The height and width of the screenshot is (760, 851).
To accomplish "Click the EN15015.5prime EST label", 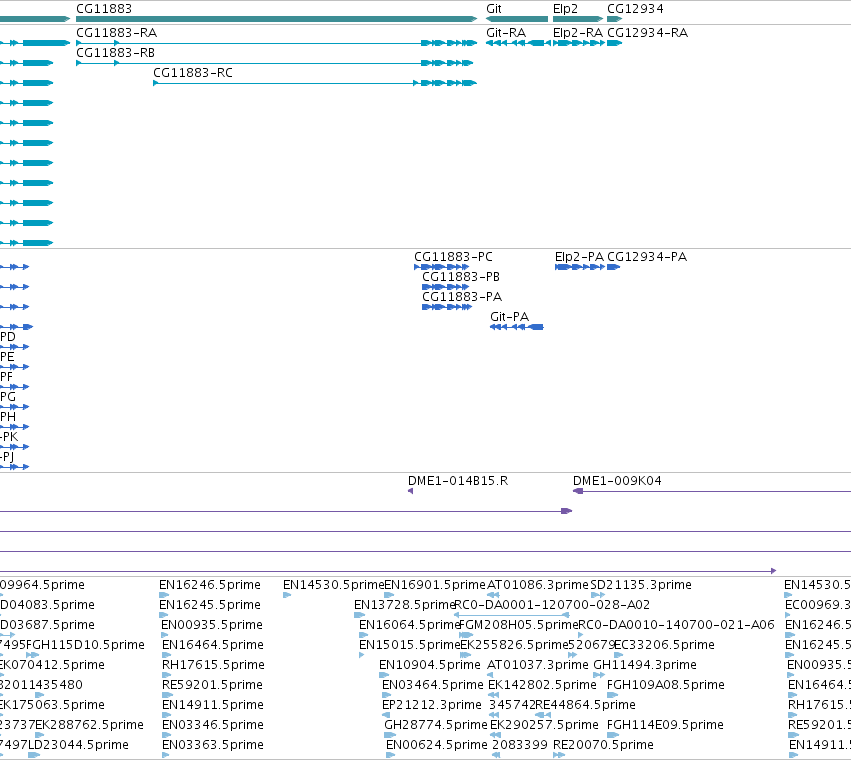I will point(409,645).
